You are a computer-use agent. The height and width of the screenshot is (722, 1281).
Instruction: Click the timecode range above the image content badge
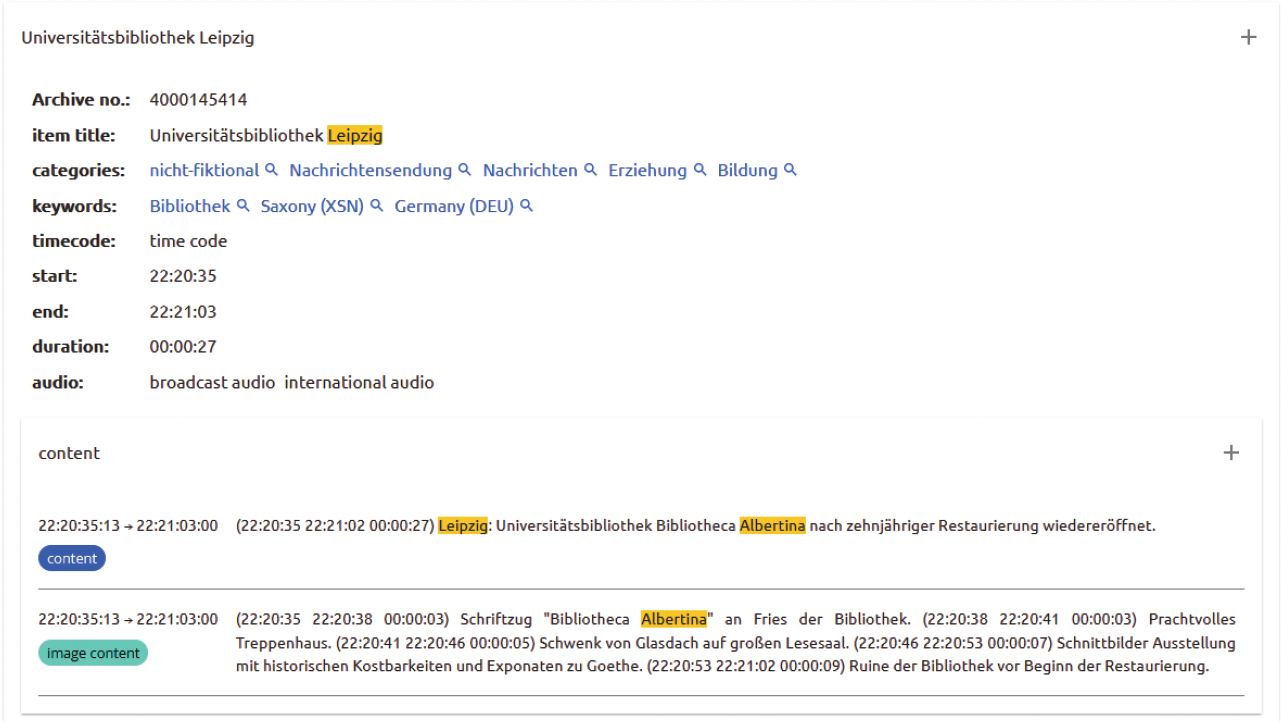[x=128, y=620]
